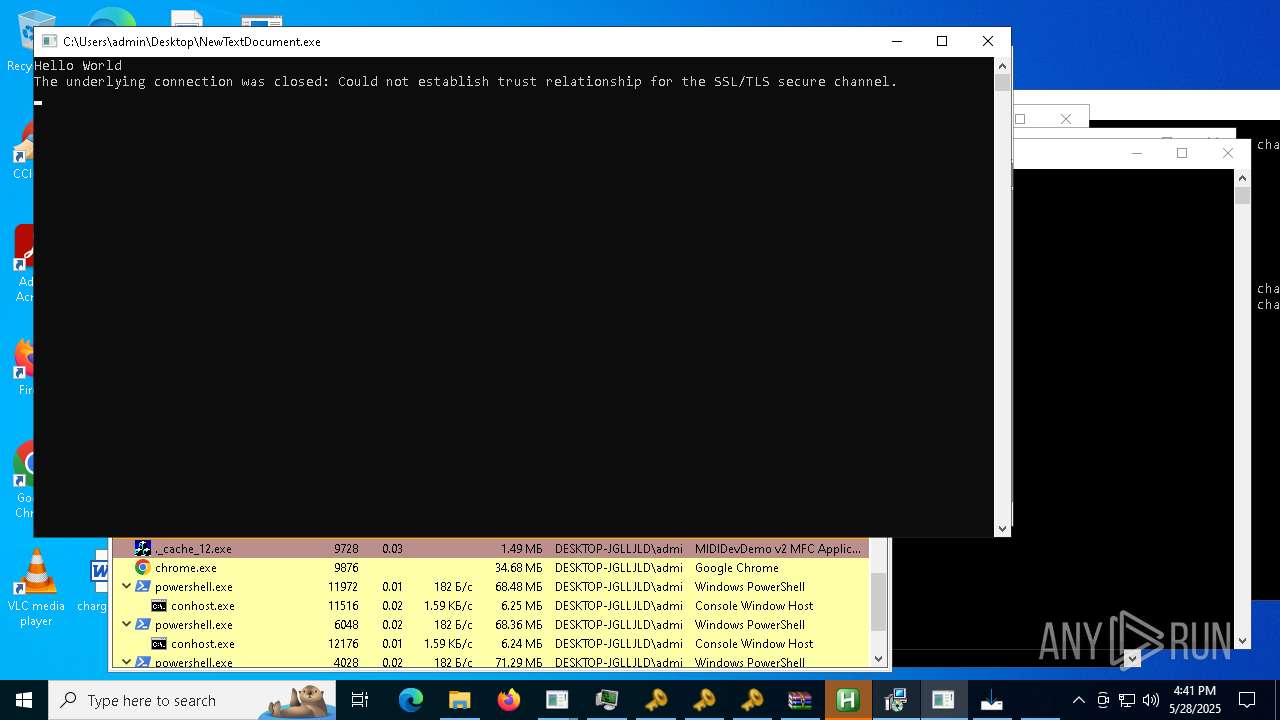Click the 'Hello World' console output line
This screenshot has width=1280, height=720.
[78, 66]
